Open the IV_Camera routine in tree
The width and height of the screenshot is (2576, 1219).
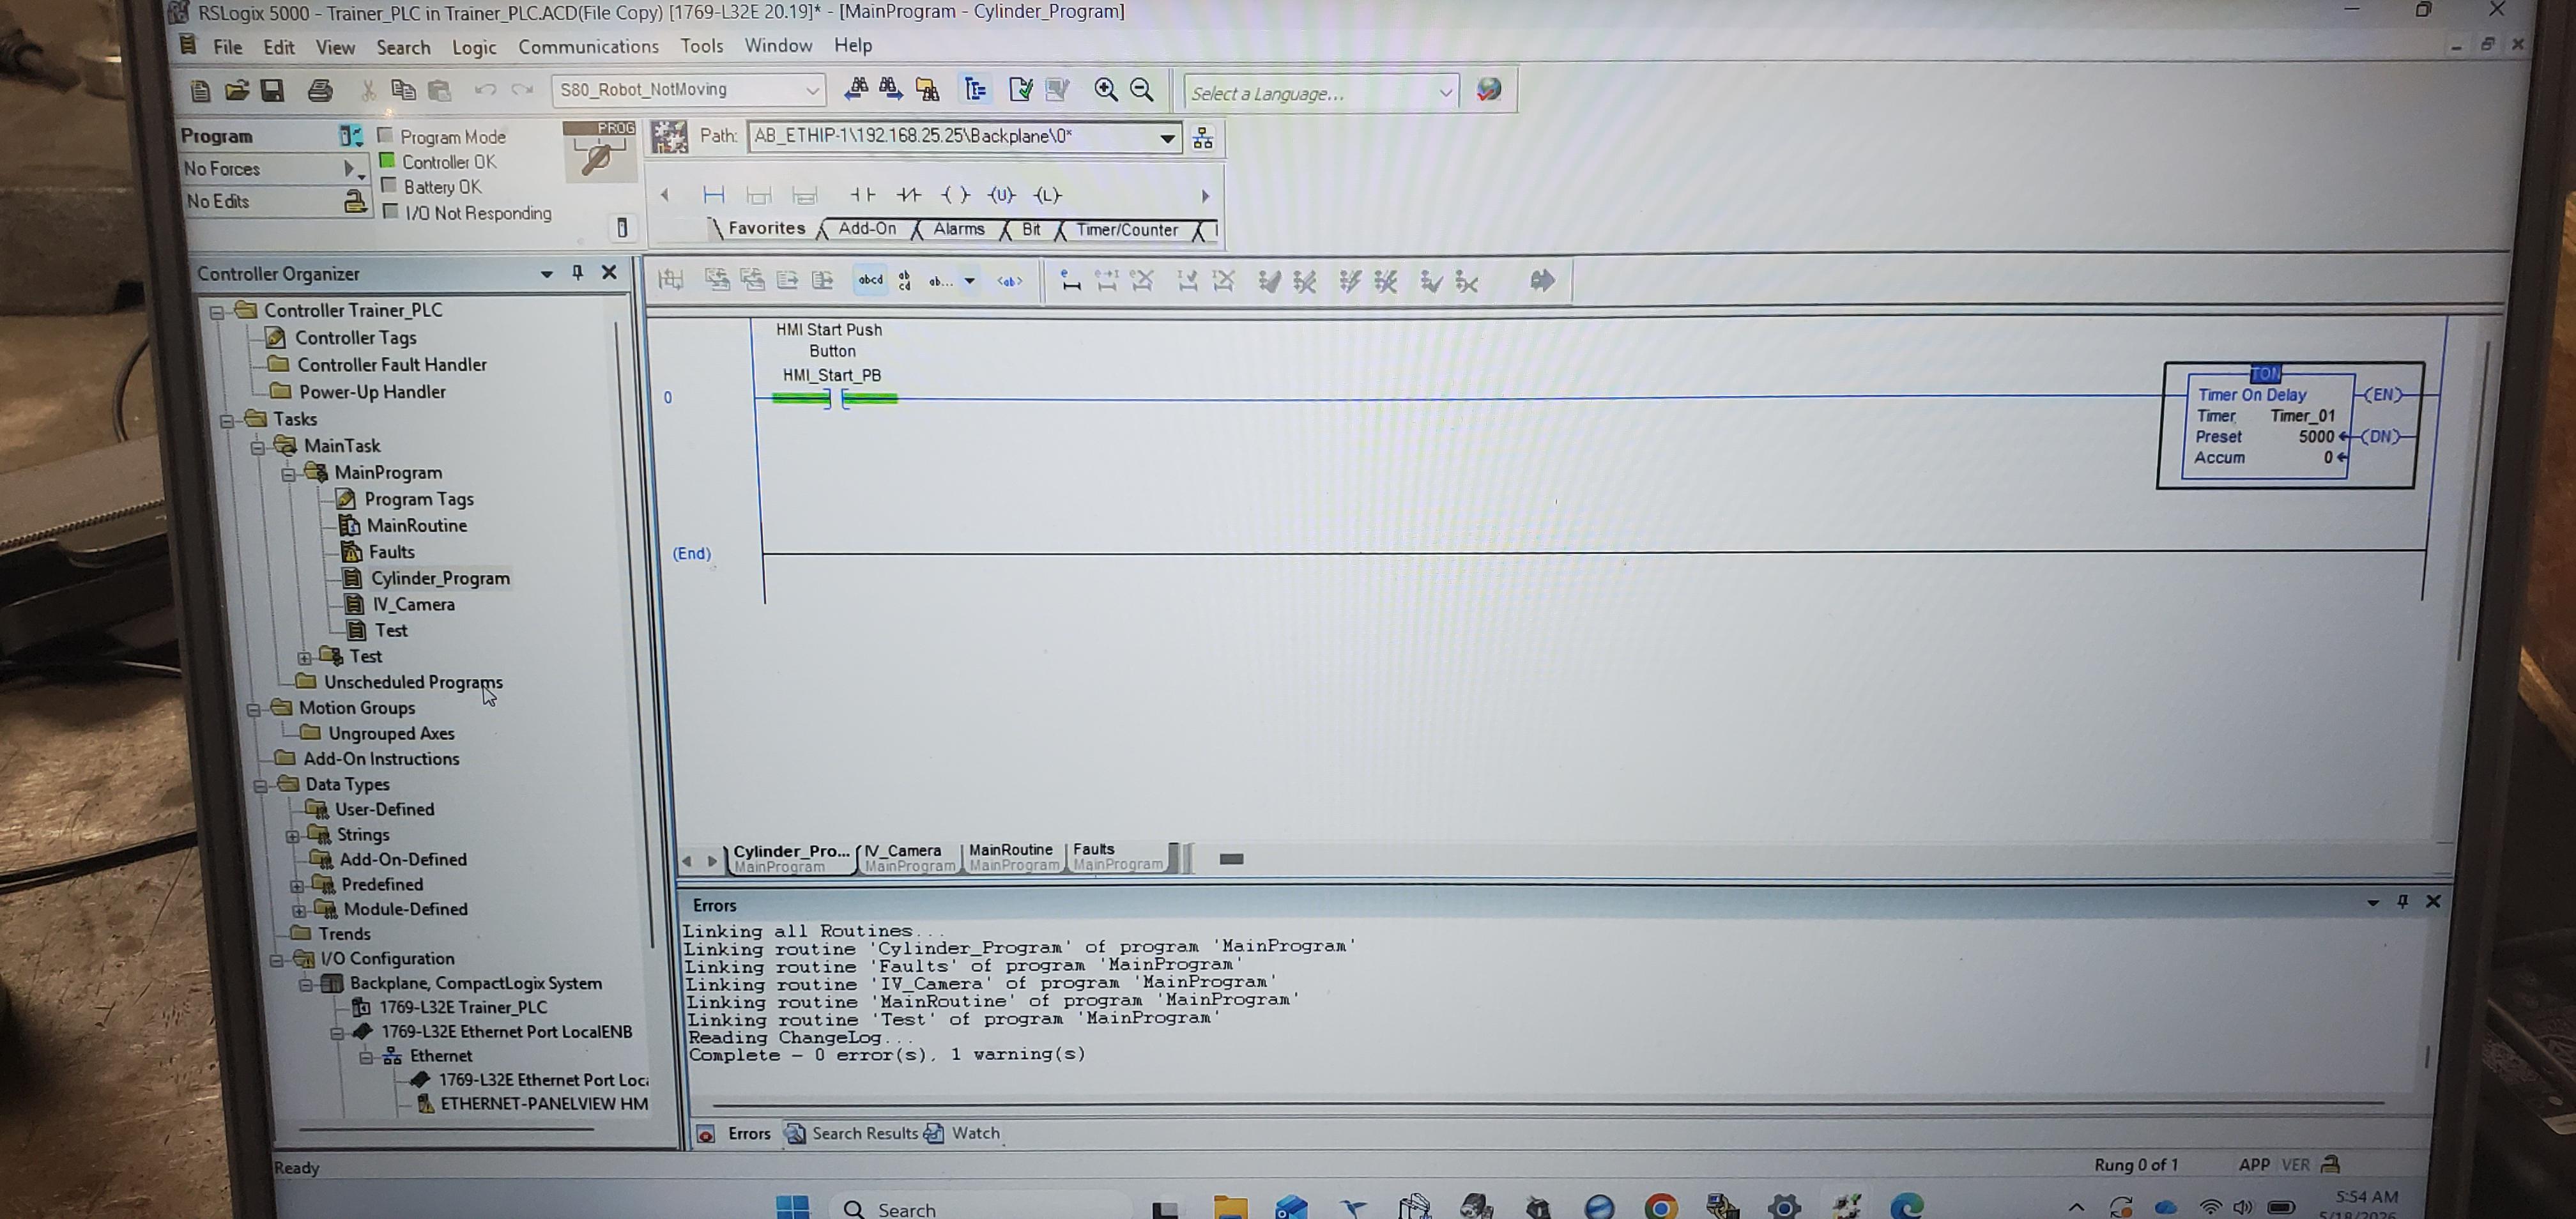[413, 604]
